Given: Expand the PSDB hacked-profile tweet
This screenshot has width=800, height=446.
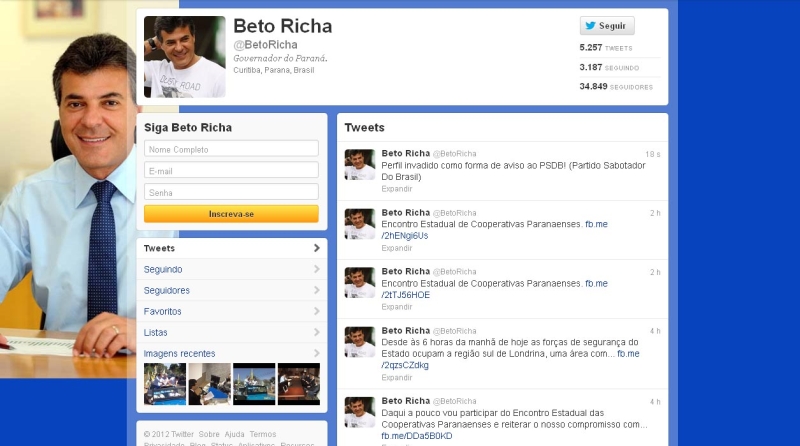Looking at the screenshot, I should (397, 188).
